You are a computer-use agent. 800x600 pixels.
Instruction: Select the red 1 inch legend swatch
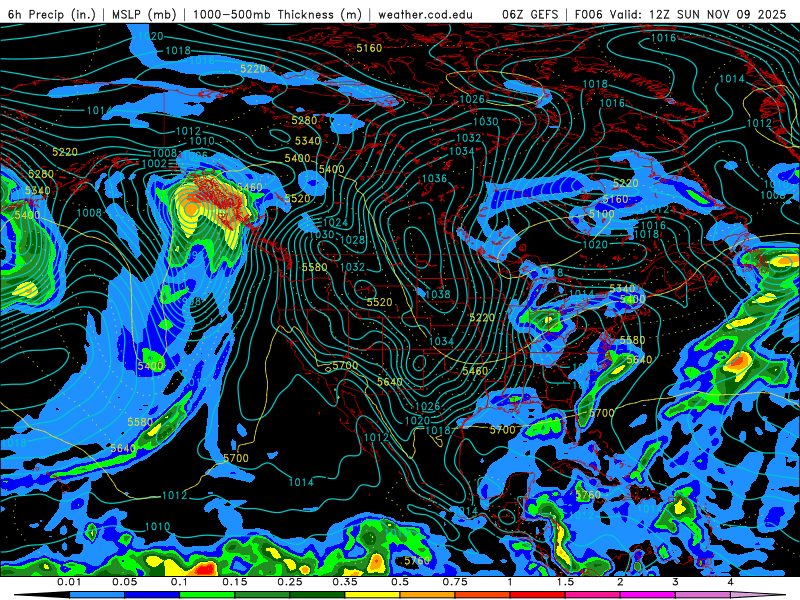click(538, 595)
